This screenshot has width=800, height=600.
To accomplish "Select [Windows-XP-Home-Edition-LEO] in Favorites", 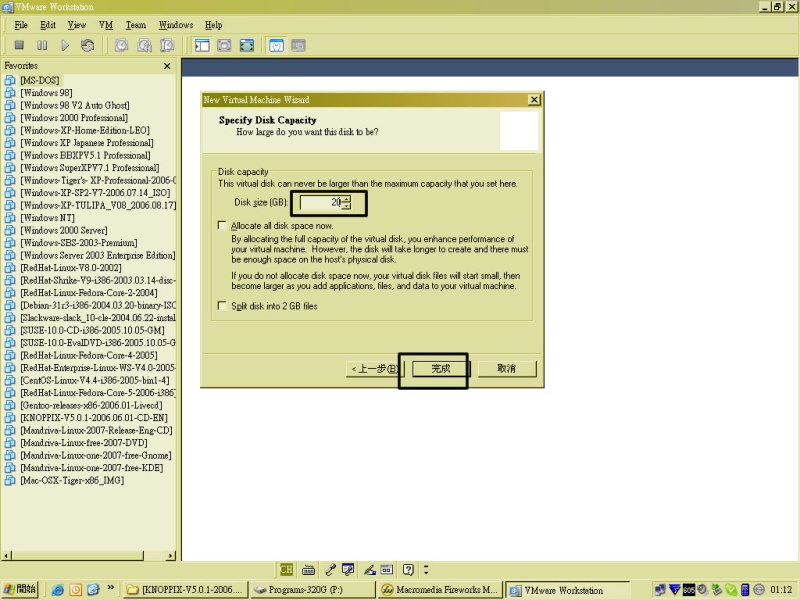I will [85, 130].
